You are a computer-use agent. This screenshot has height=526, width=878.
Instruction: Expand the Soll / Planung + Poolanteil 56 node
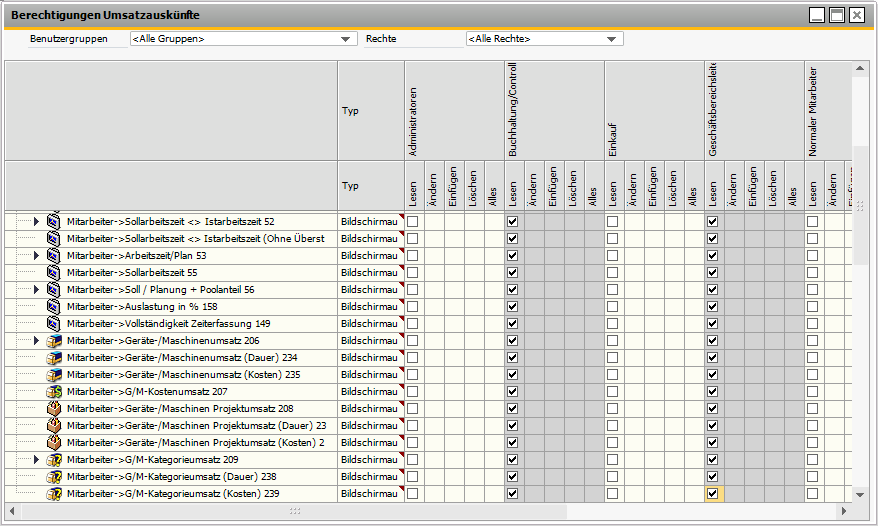[37, 289]
